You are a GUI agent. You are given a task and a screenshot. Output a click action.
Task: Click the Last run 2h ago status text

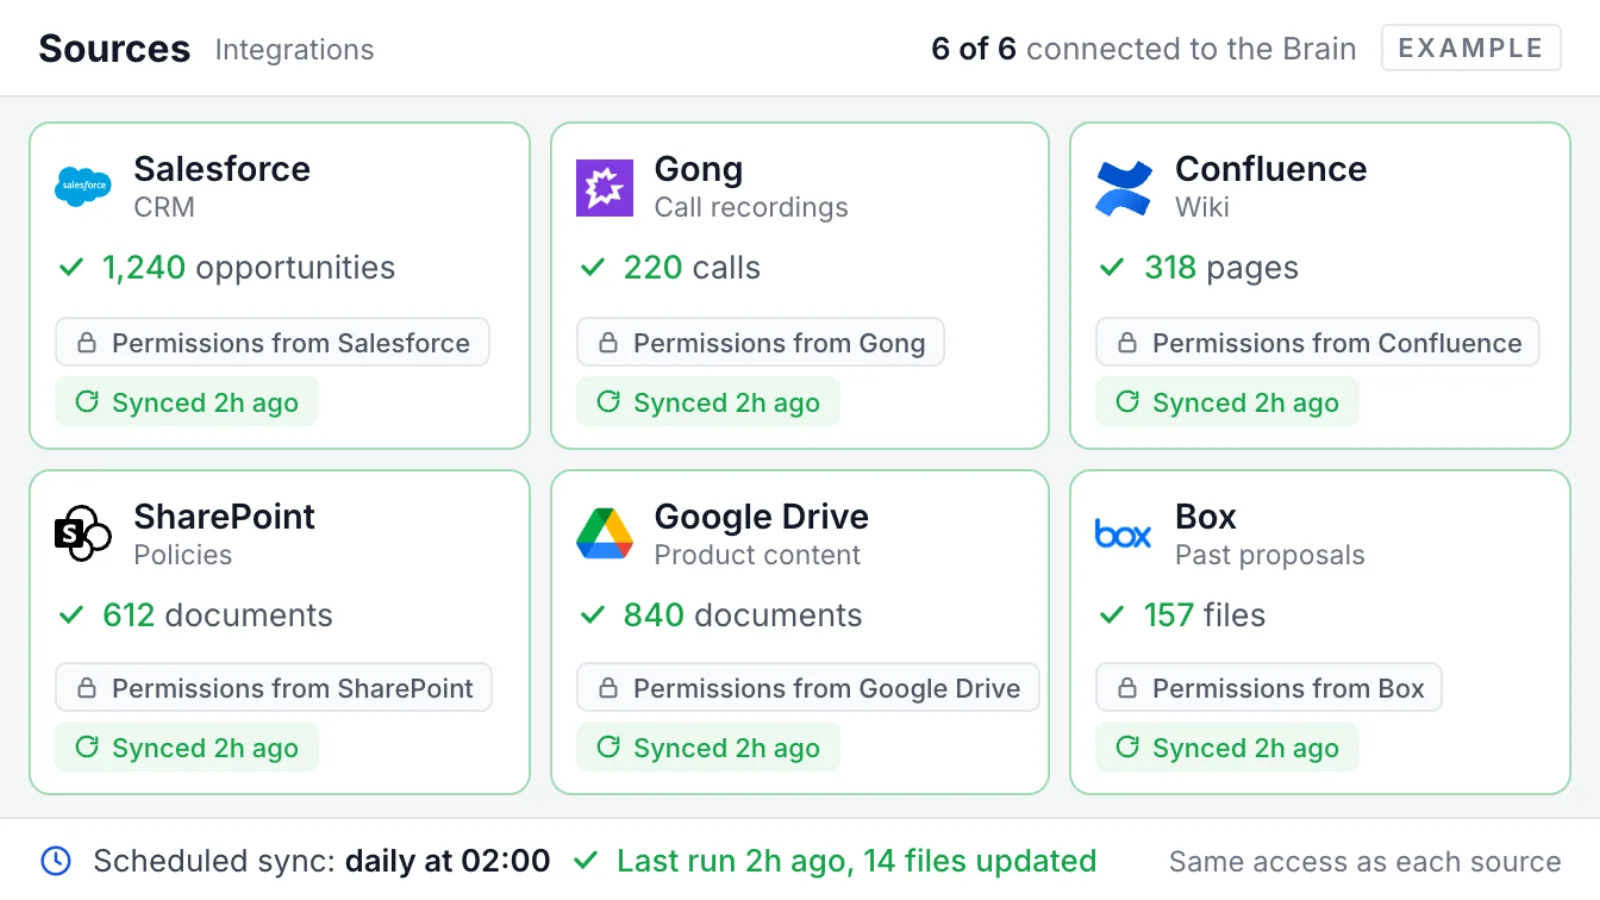coord(857,861)
